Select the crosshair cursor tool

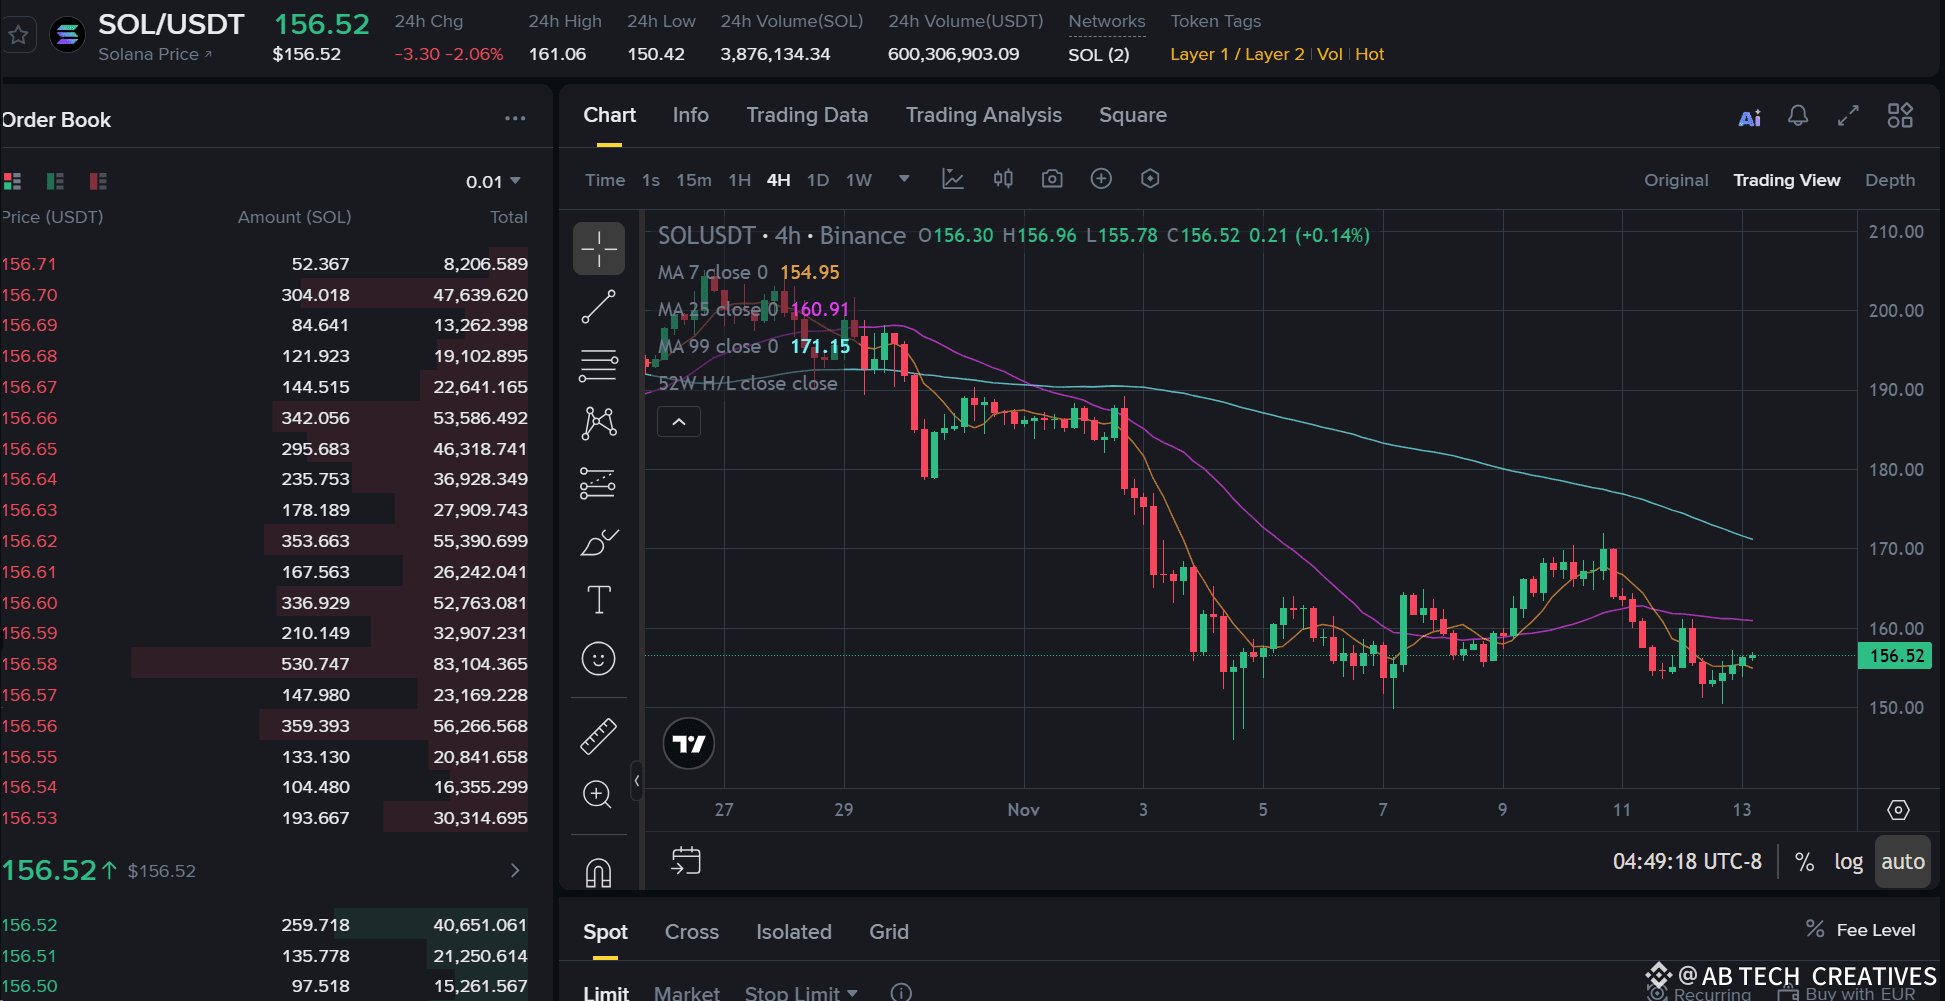tap(598, 248)
